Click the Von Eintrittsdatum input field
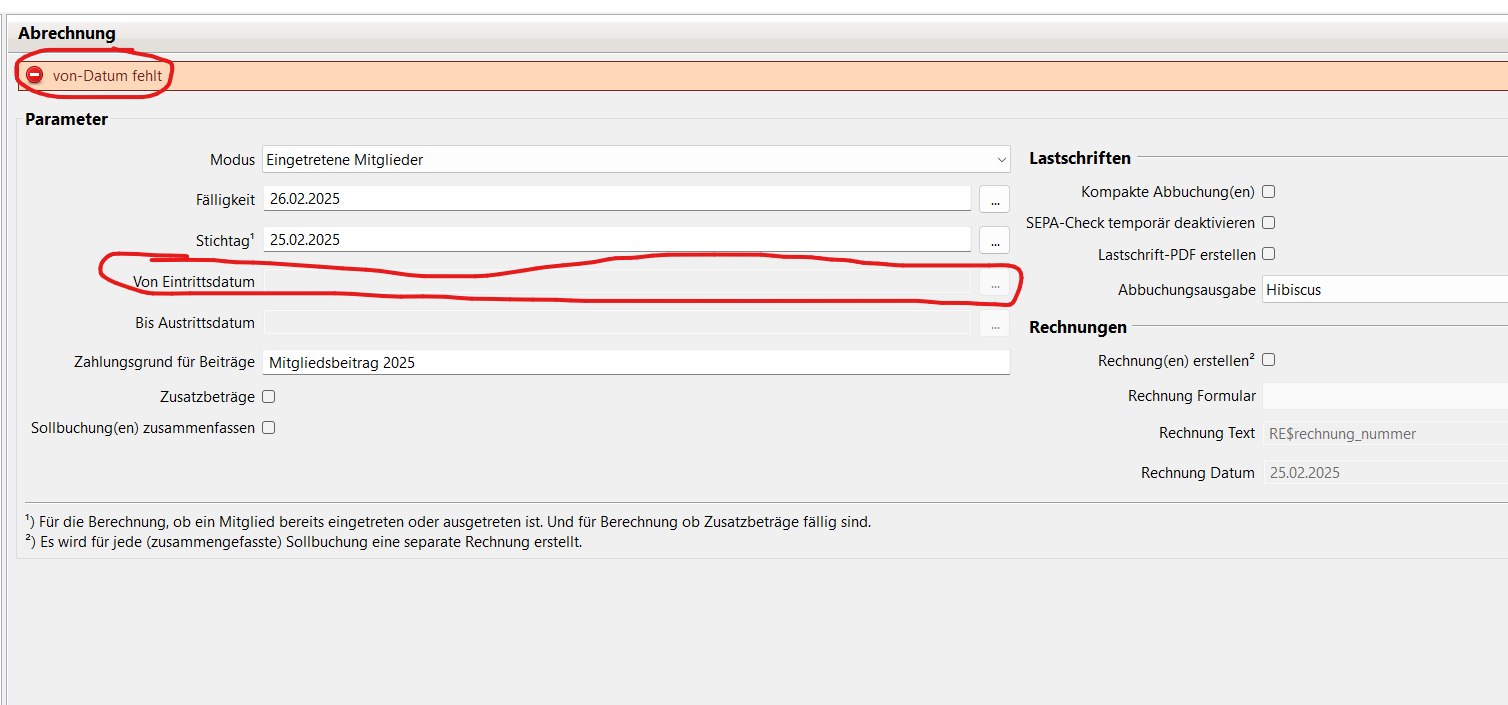Viewport: 1508px width, 705px height. coord(616,283)
